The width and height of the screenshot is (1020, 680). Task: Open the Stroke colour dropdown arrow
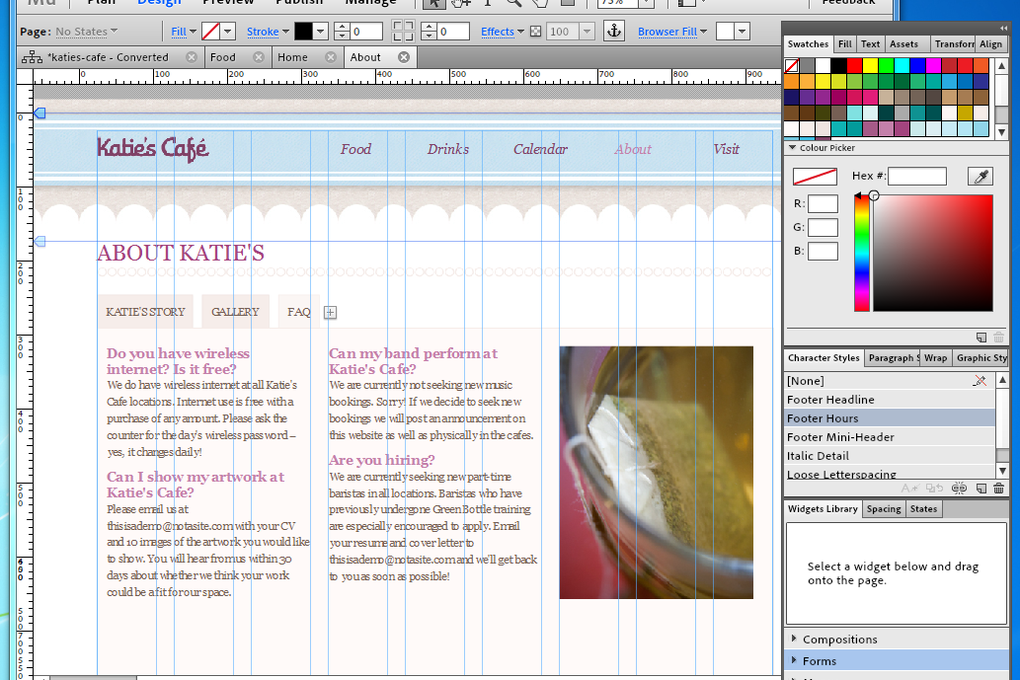(320, 31)
